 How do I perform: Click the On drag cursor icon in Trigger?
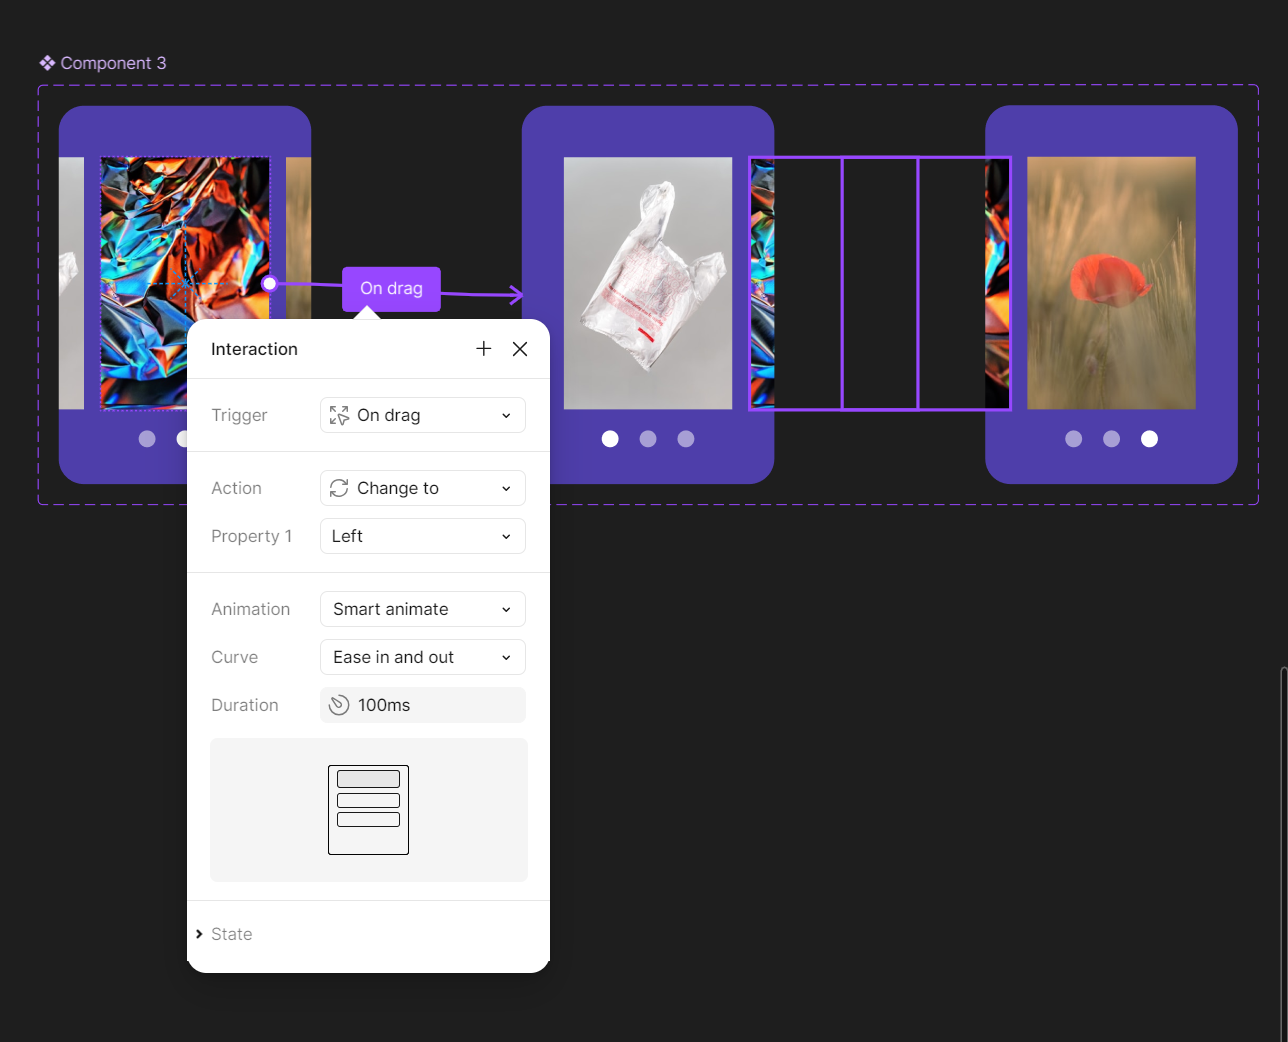(x=339, y=415)
